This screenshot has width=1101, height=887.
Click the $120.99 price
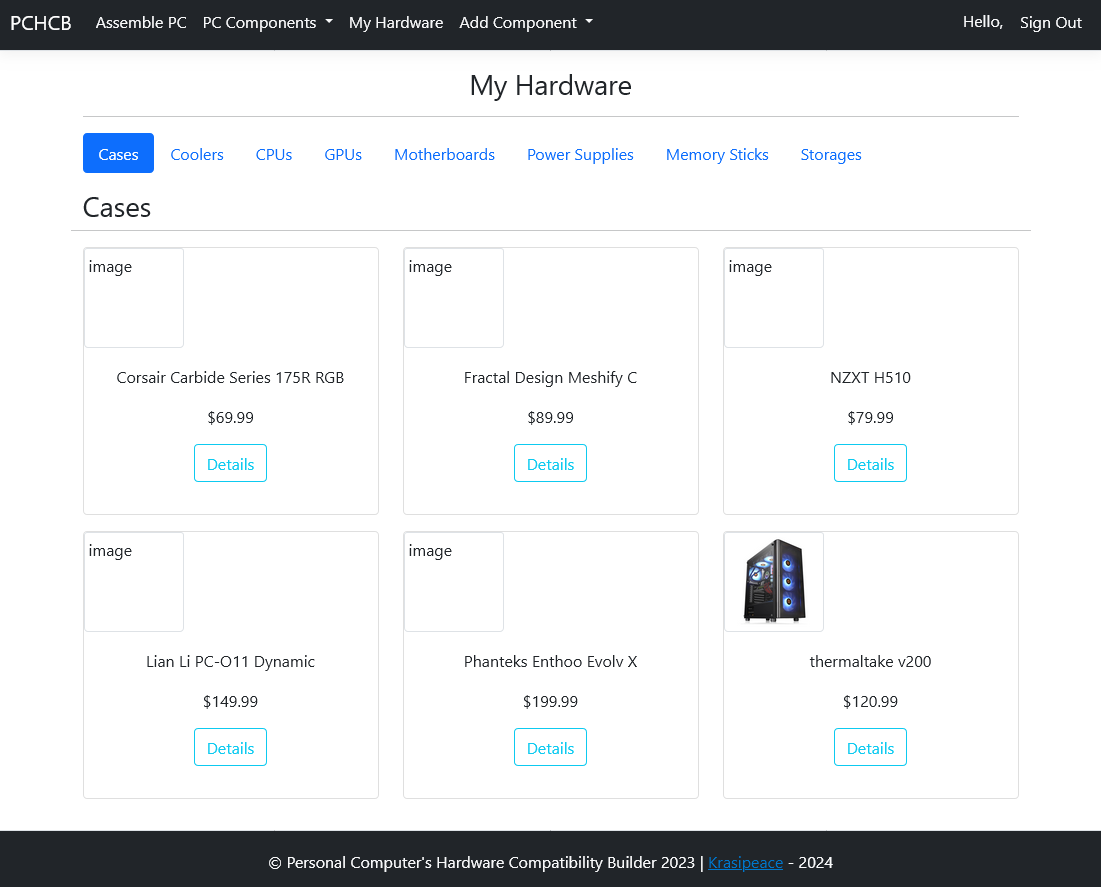pyautogui.click(x=870, y=702)
